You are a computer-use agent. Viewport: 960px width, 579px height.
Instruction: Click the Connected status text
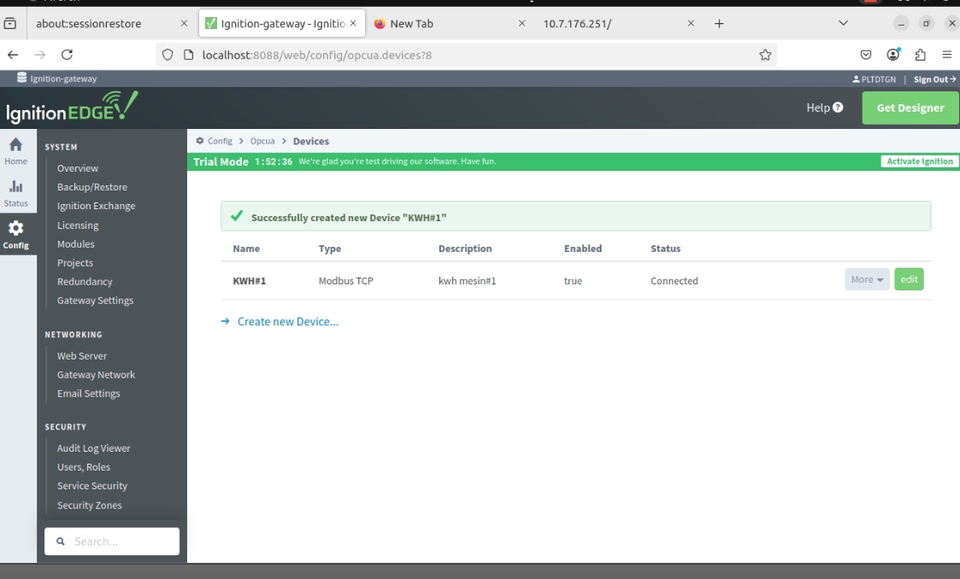pyautogui.click(x=673, y=281)
